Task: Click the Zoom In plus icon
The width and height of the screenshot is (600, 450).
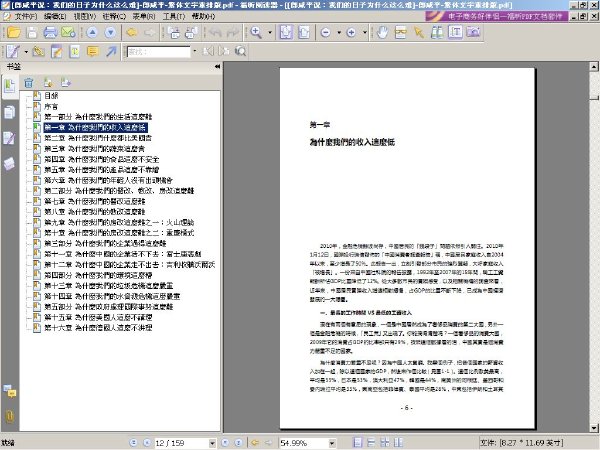Action: [351, 33]
